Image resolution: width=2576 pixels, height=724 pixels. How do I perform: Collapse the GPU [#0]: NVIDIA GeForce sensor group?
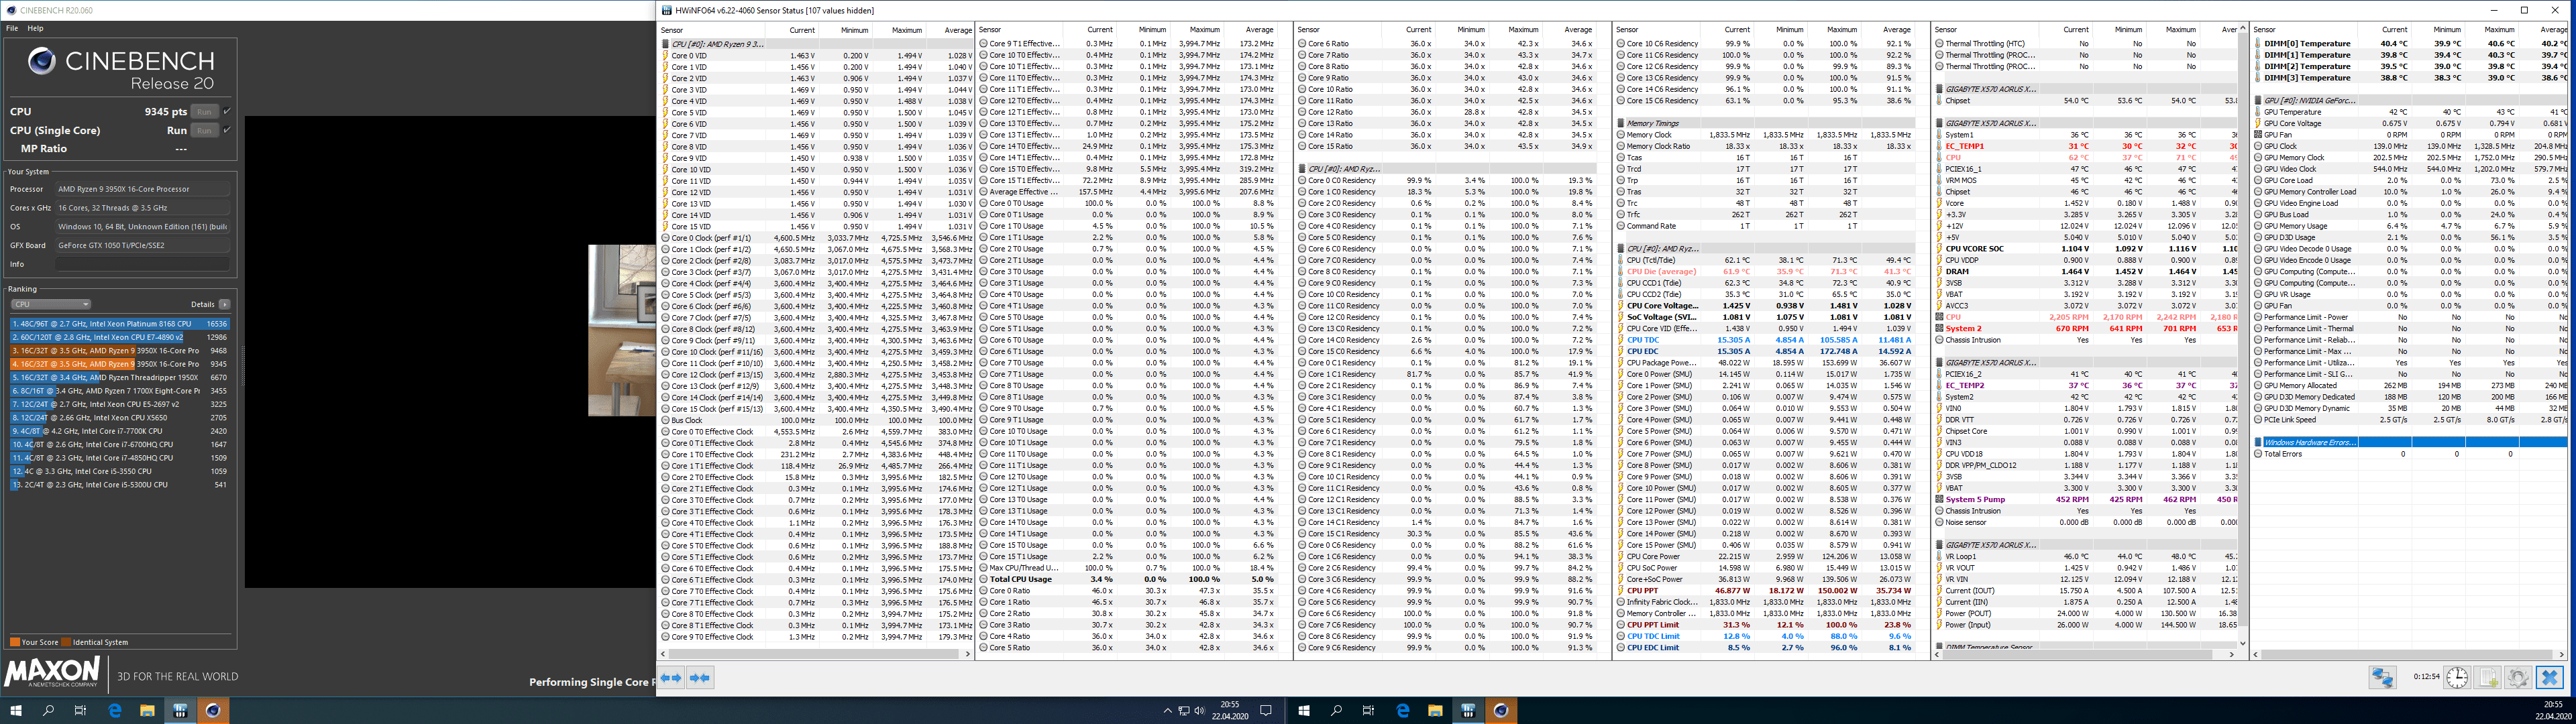pos(2258,100)
